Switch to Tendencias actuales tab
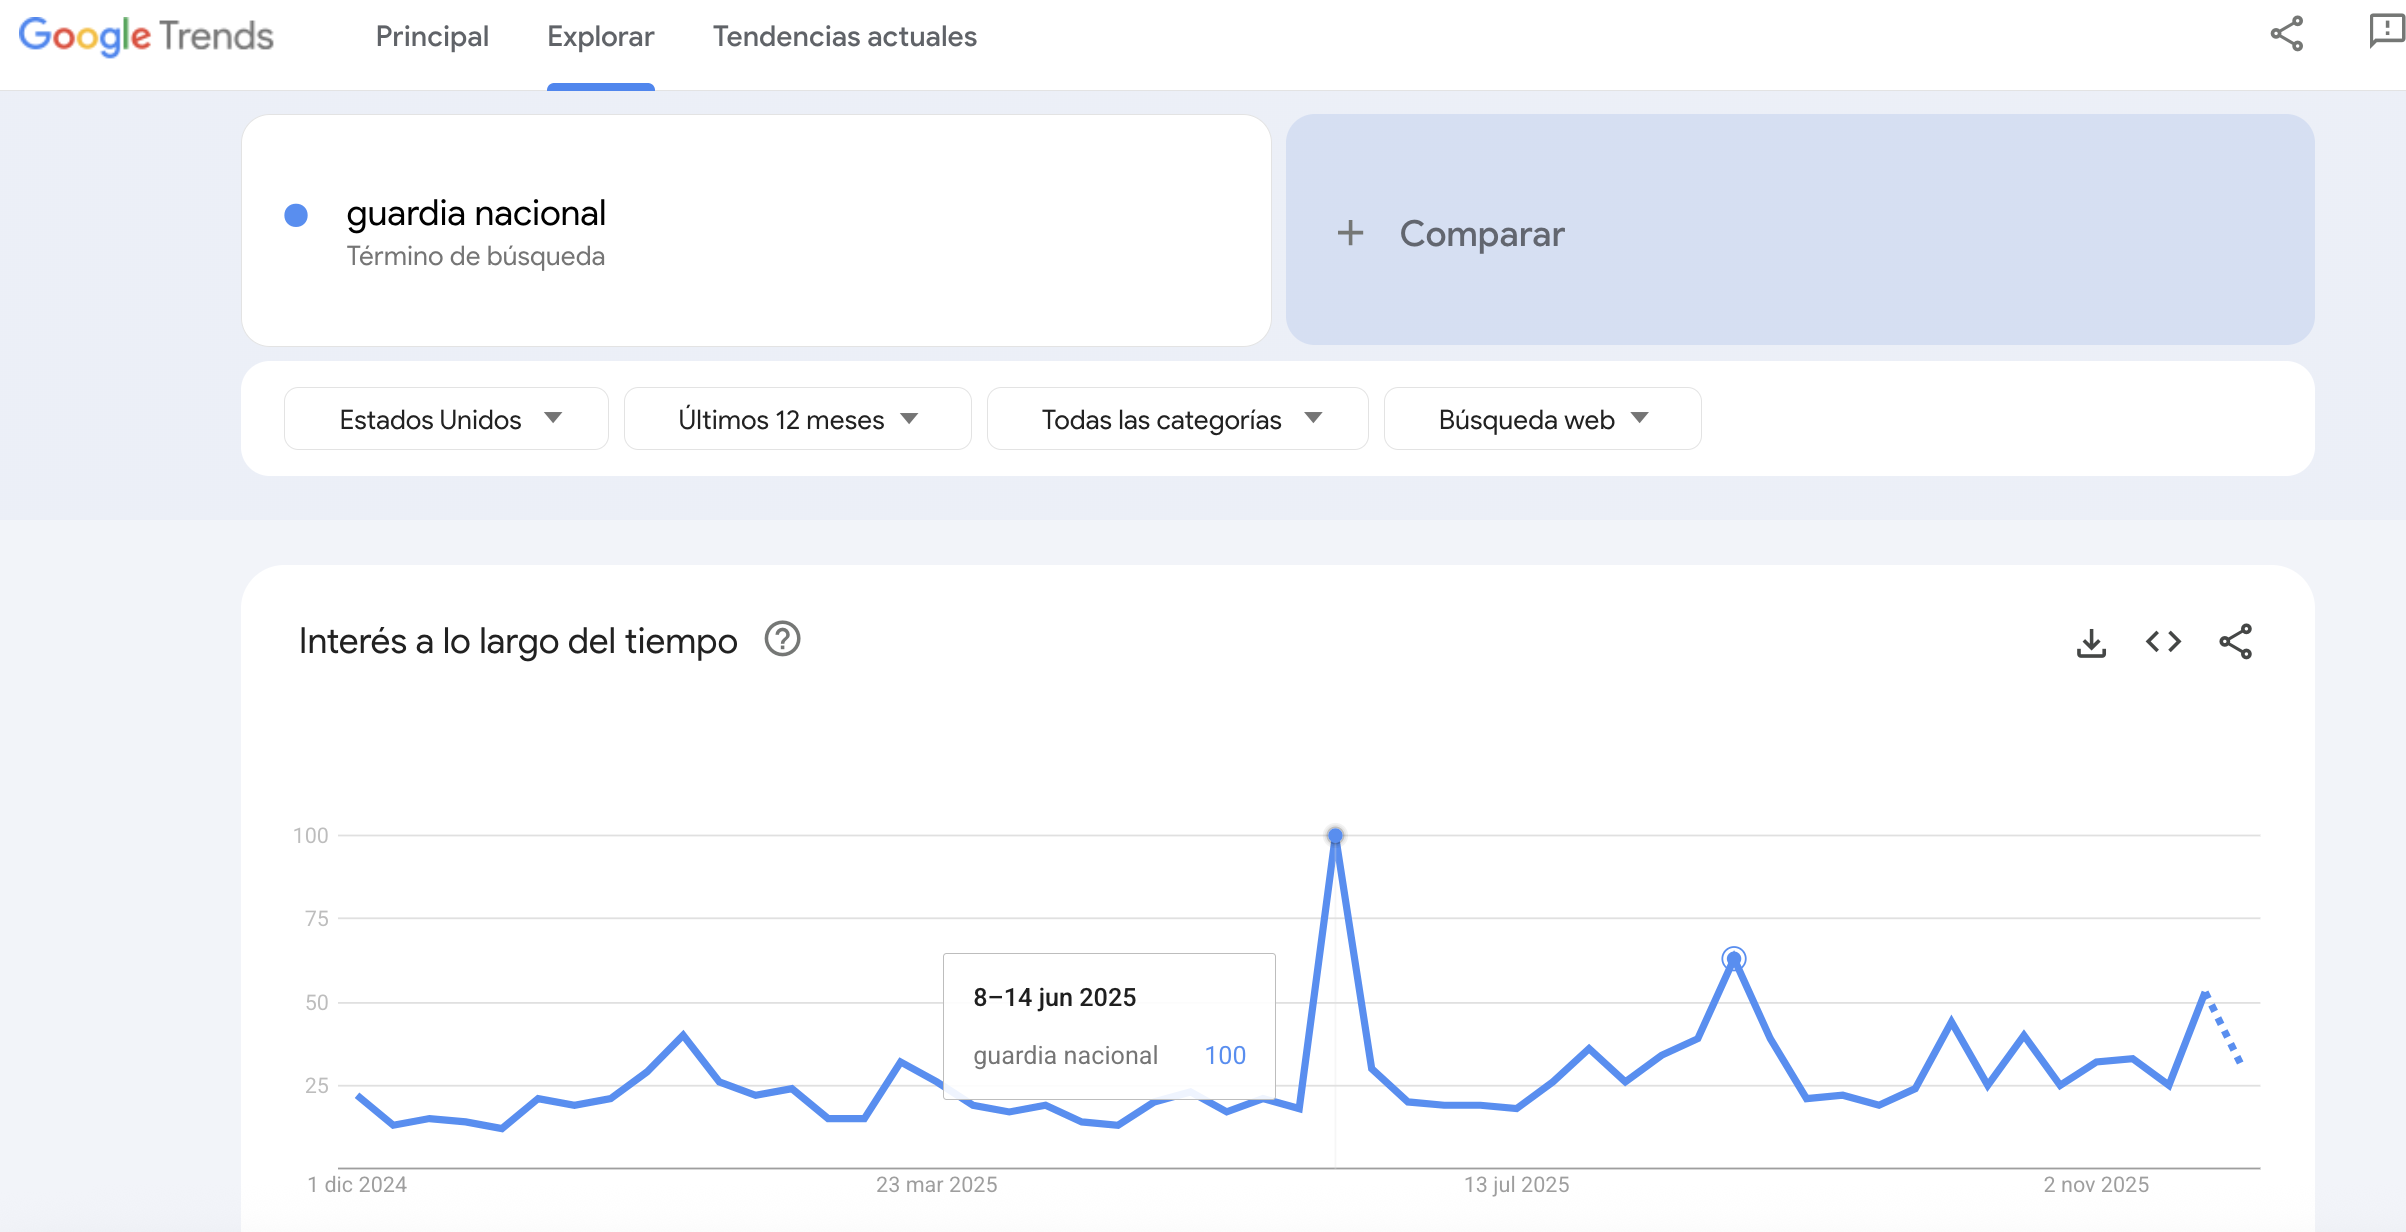The image size is (2406, 1232). [844, 37]
